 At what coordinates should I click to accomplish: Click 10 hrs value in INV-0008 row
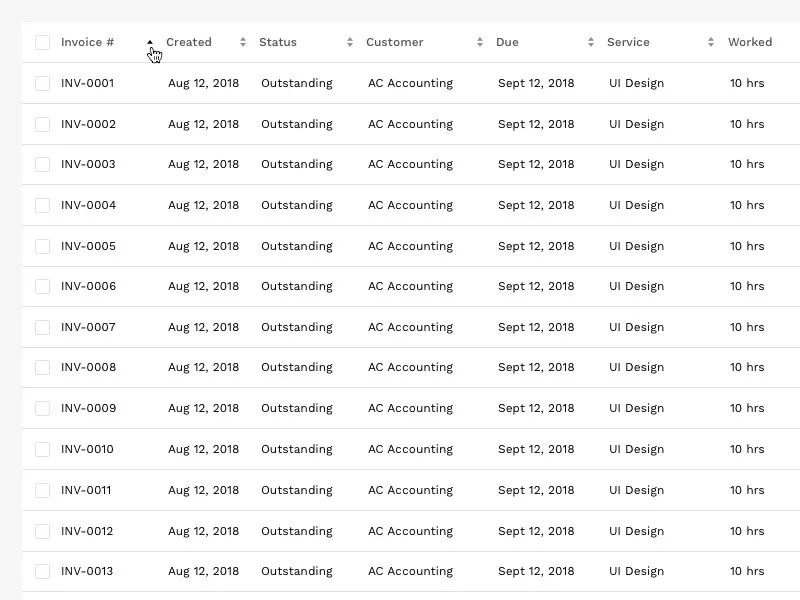point(747,367)
